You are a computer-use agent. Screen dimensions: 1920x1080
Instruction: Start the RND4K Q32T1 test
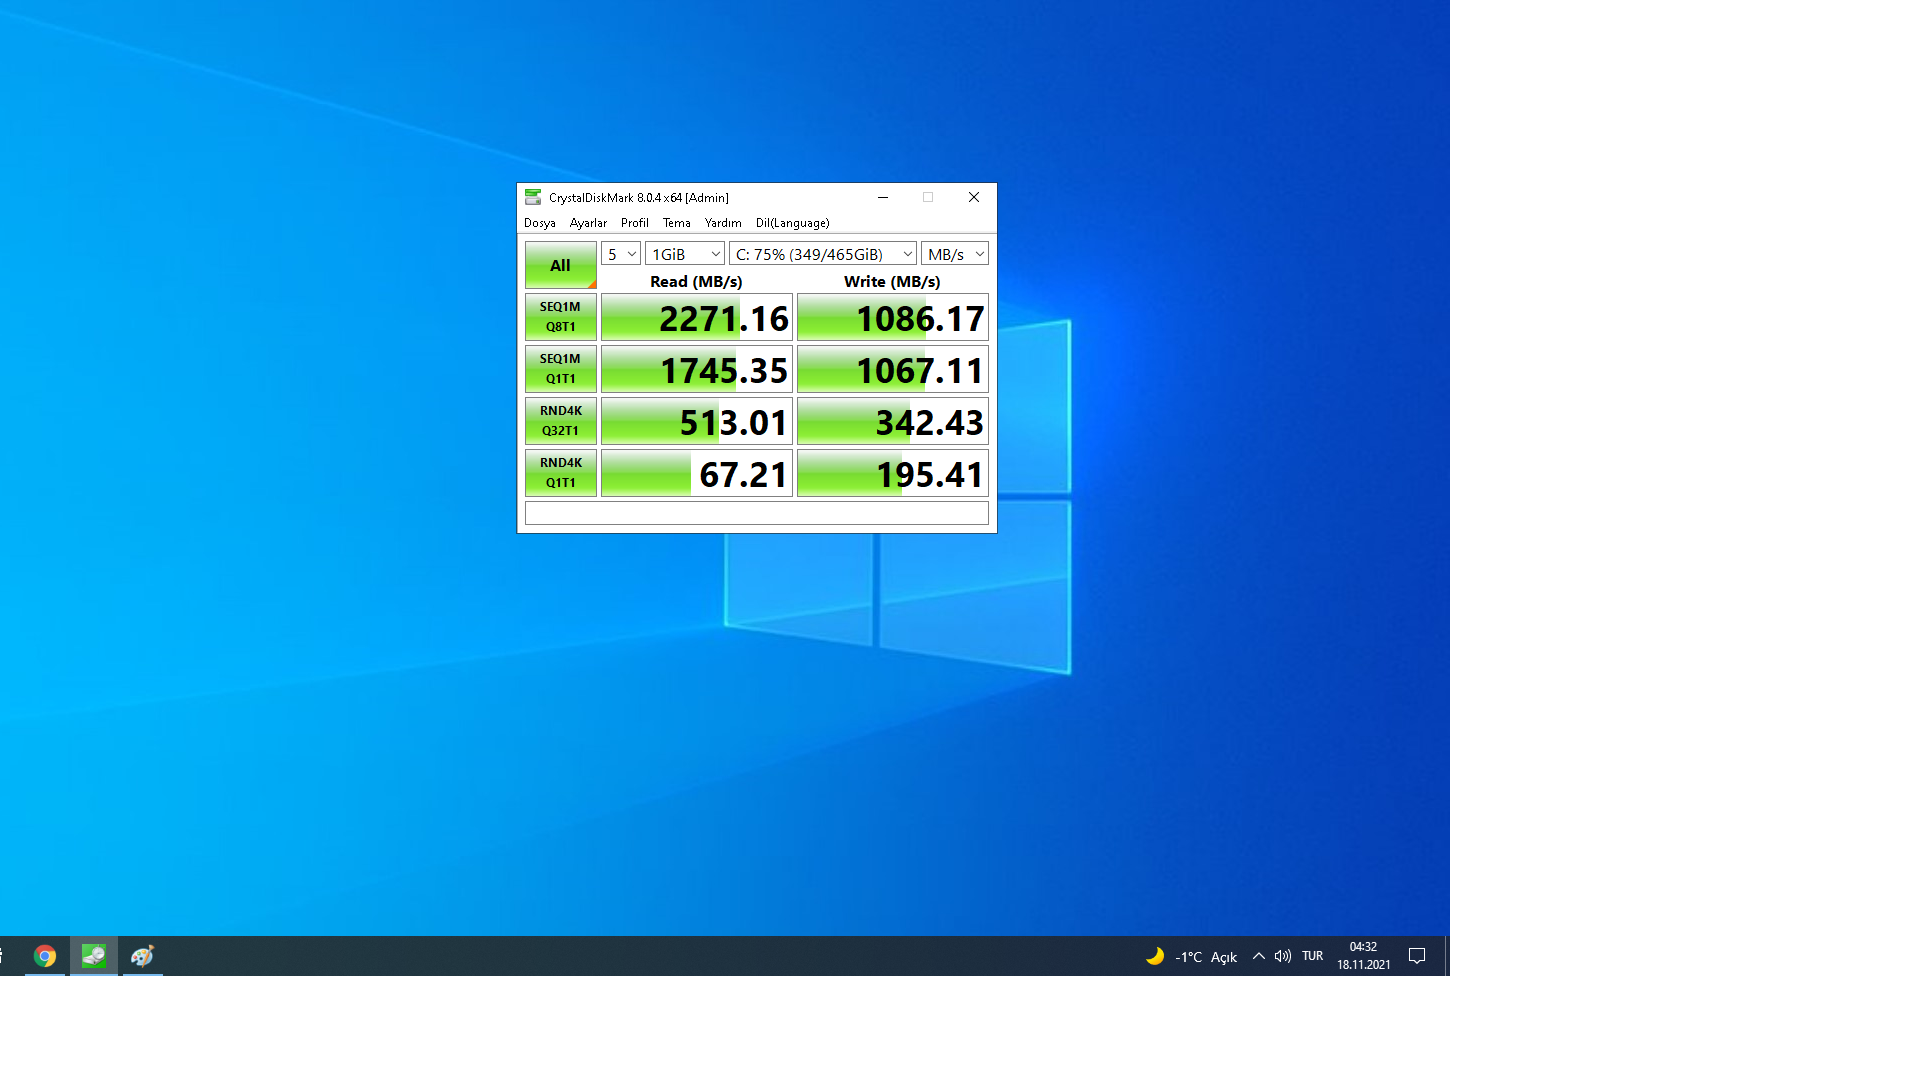560,421
